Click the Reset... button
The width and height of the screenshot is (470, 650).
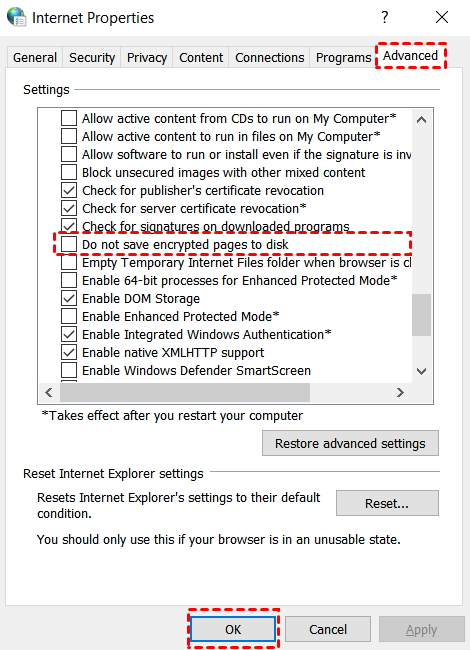[387, 503]
